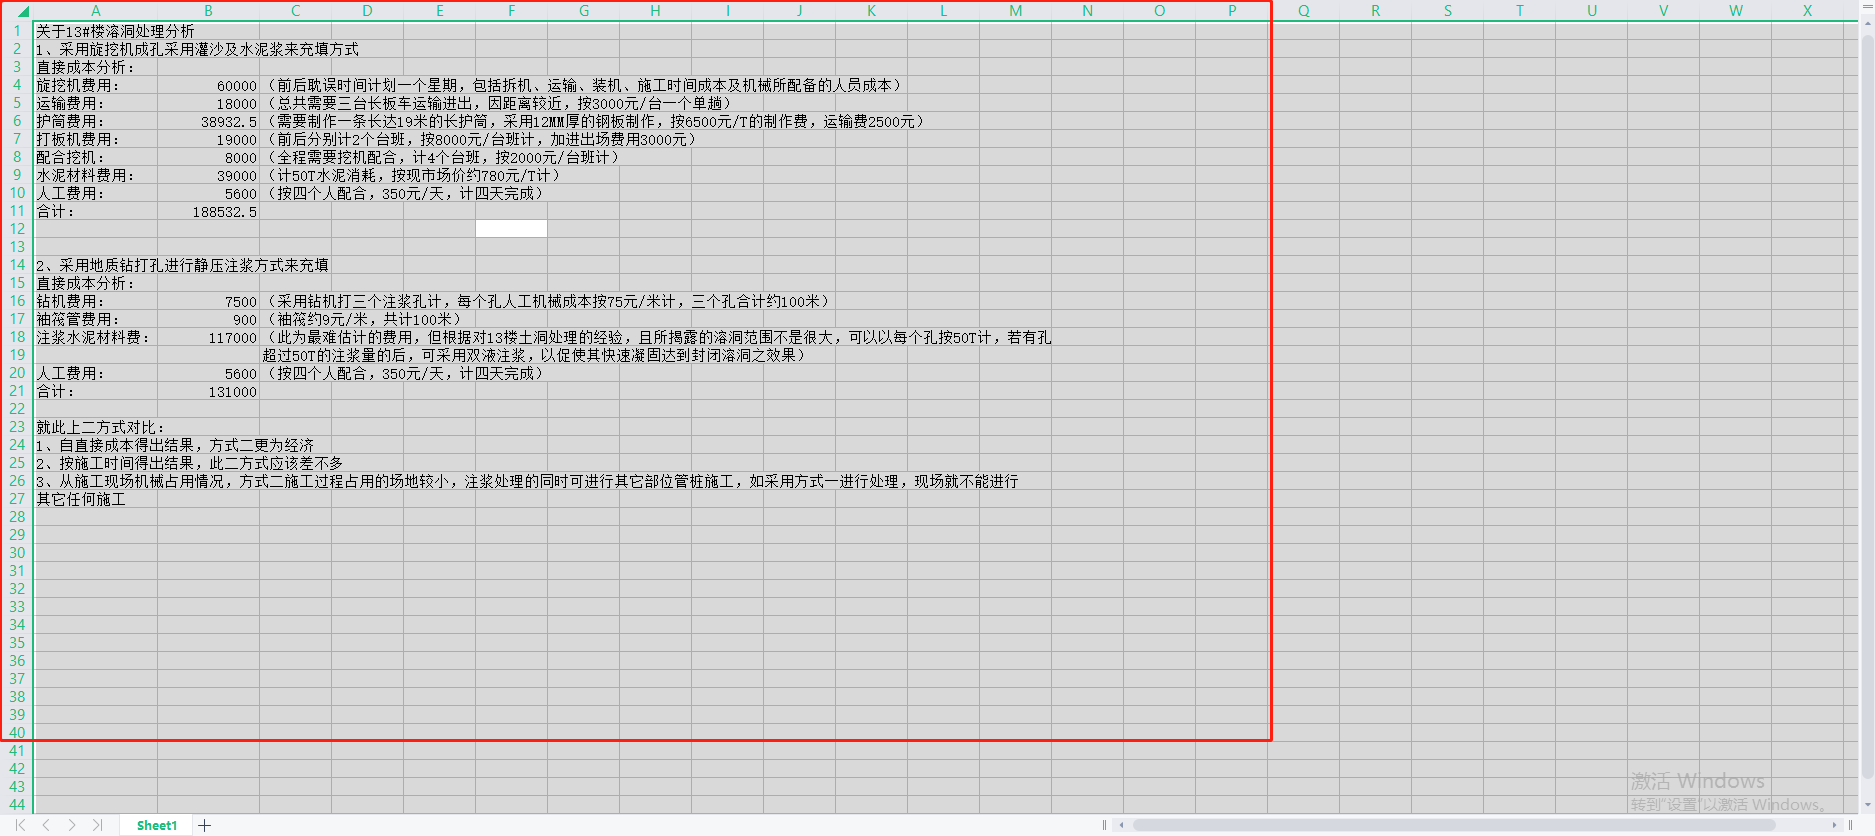The image size is (1875, 836).
Task: Select the value 117000 cell
Action: tap(208, 337)
